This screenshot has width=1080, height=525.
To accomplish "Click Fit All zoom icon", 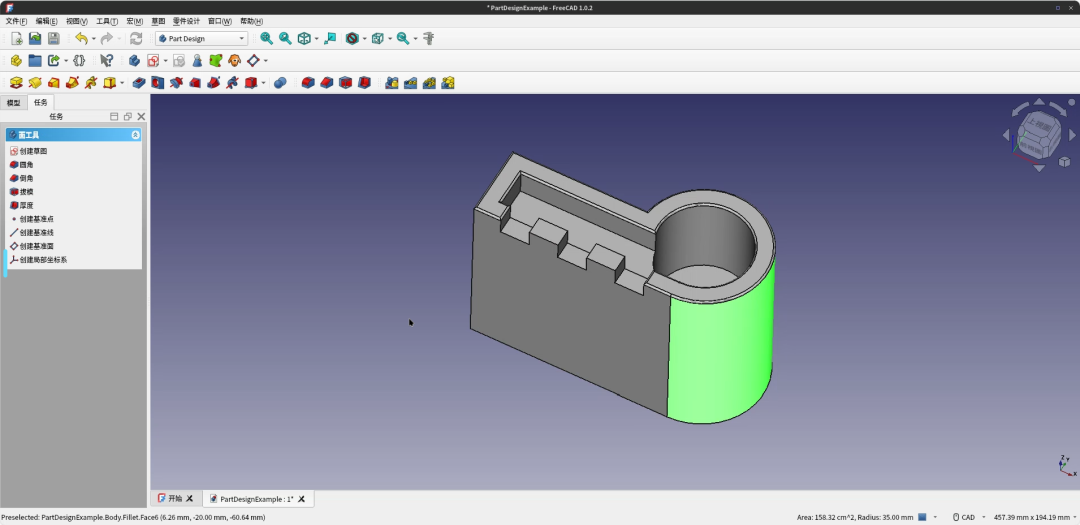I will pyautogui.click(x=266, y=38).
